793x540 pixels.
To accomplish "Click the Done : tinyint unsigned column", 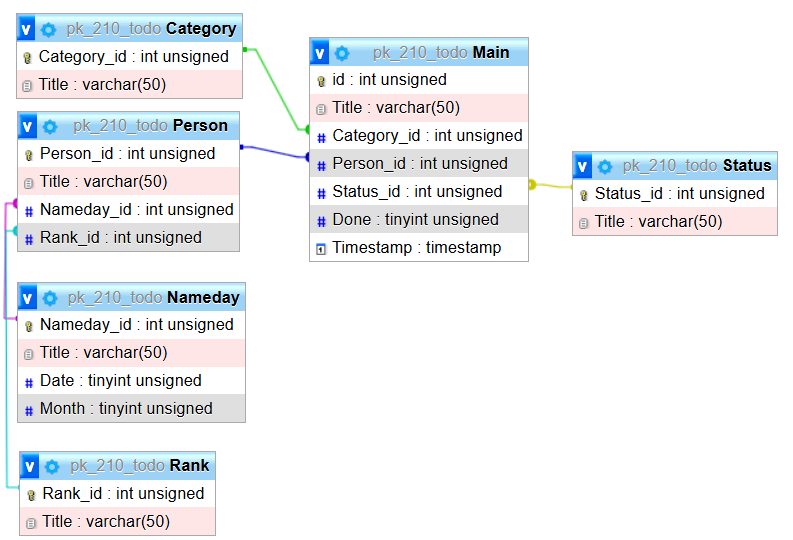I will [415, 220].
